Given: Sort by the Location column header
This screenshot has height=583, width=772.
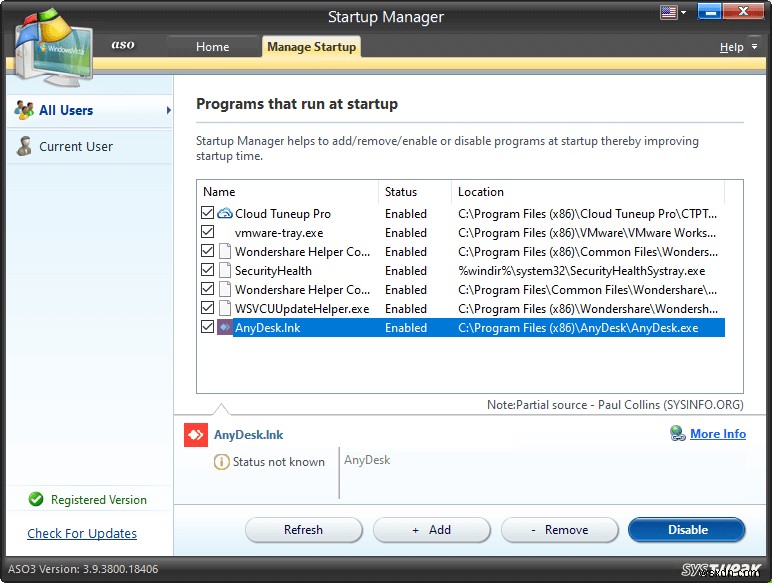Looking at the screenshot, I should click(588, 192).
